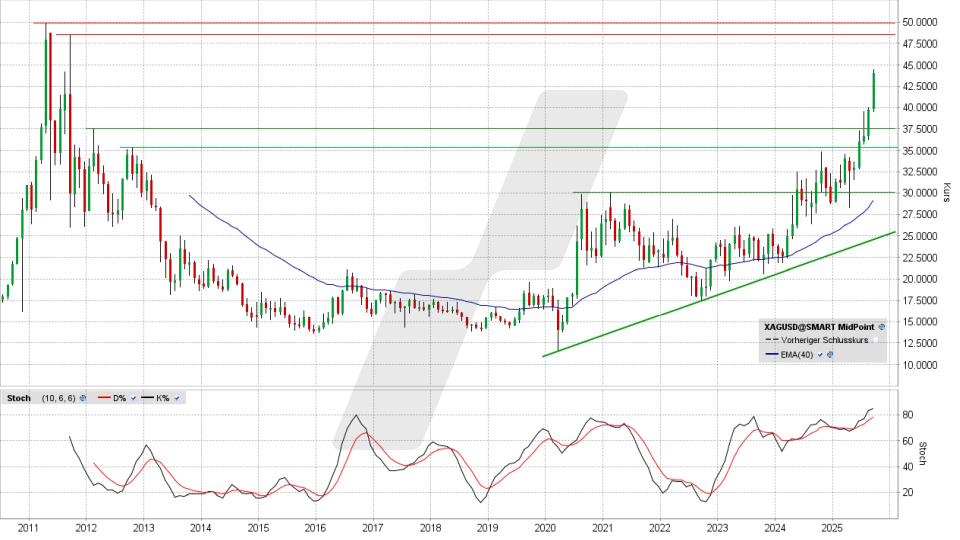Open EMA(40) settings gear icon
This screenshot has height=540, width=960.
[831, 355]
